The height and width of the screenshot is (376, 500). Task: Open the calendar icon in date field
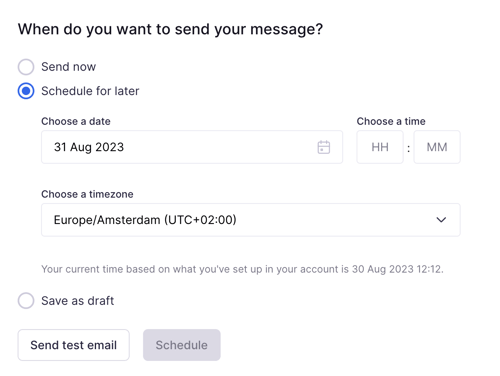(323, 147)
